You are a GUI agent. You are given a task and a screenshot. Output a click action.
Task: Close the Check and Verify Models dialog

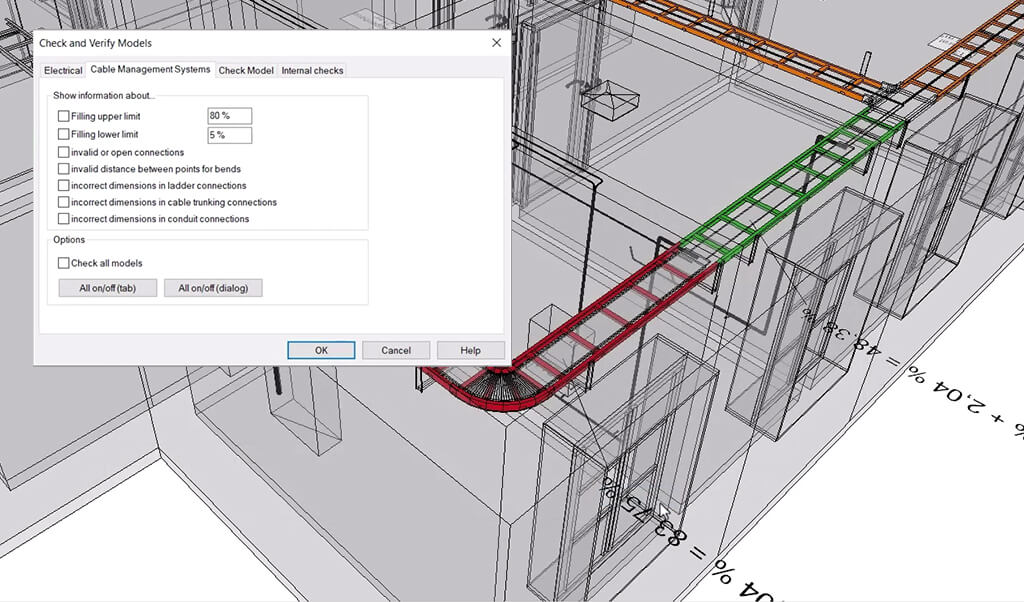point(496,43)
